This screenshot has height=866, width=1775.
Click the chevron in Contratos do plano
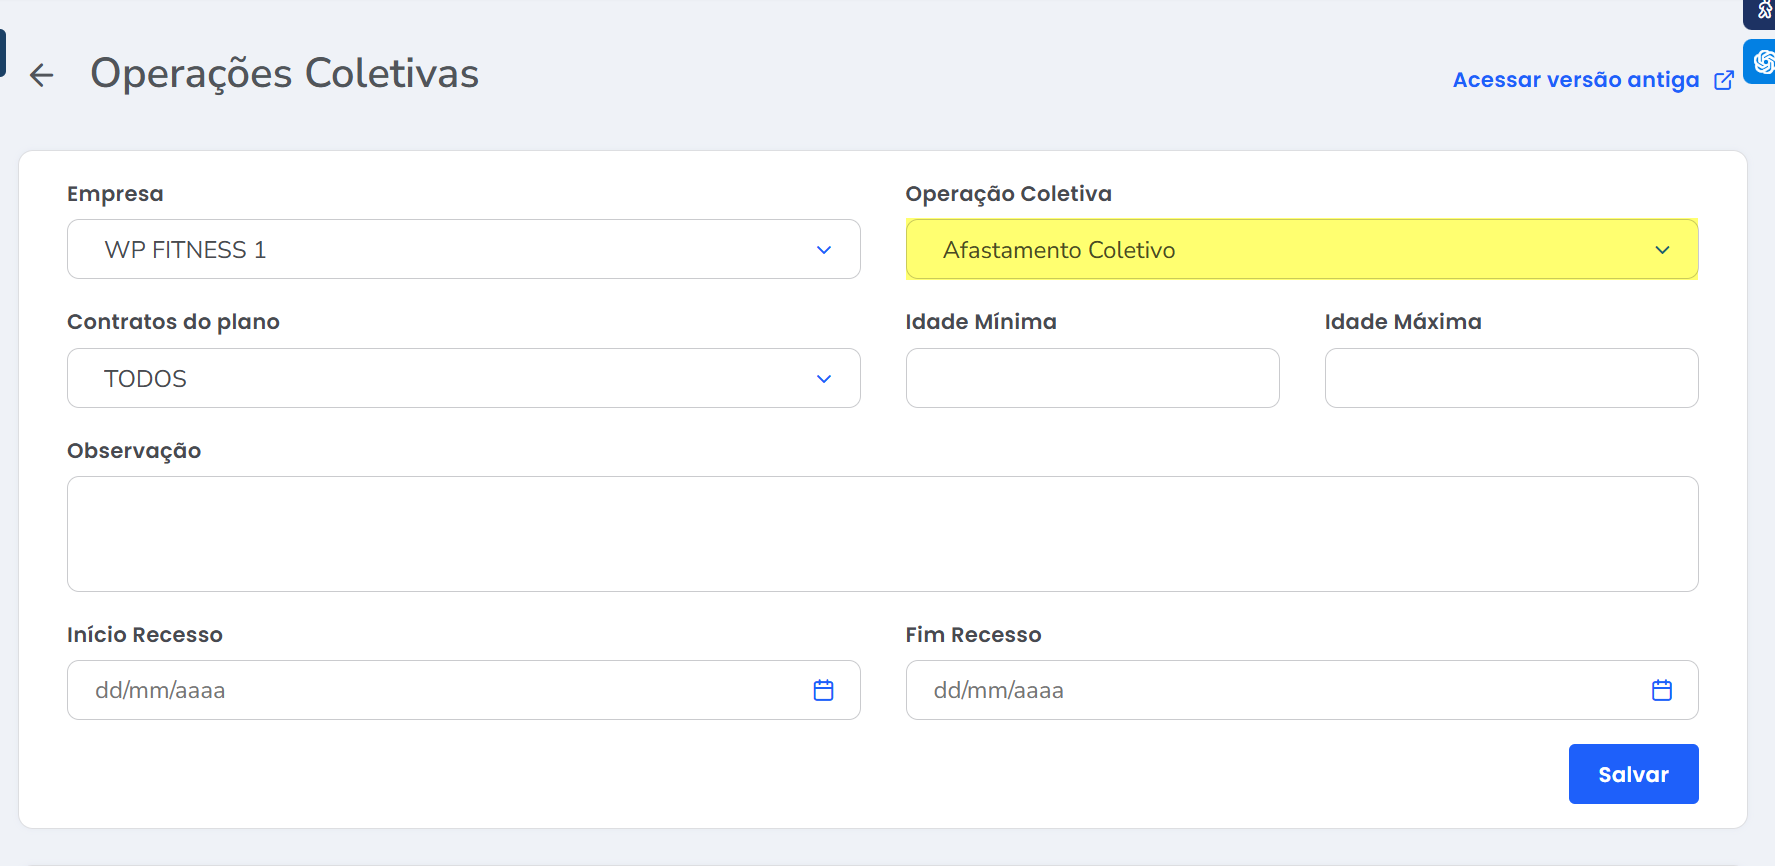point(823,379)
